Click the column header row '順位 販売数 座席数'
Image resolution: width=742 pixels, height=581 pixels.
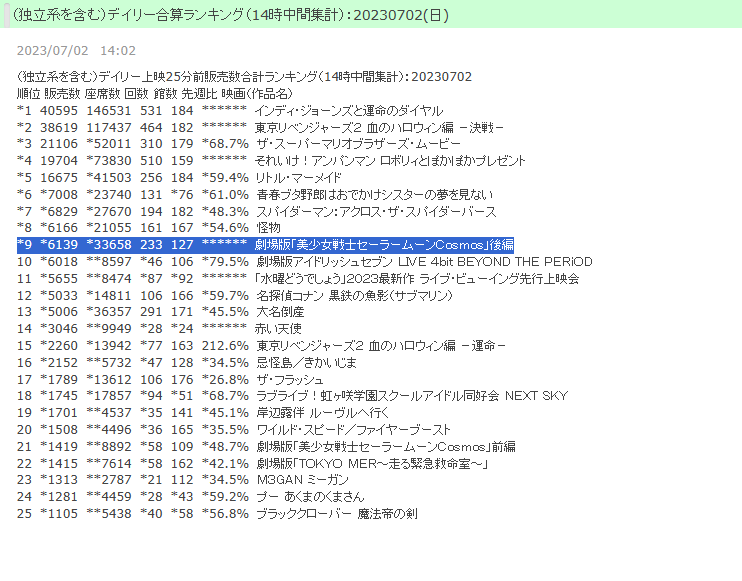tap(155, 94)
